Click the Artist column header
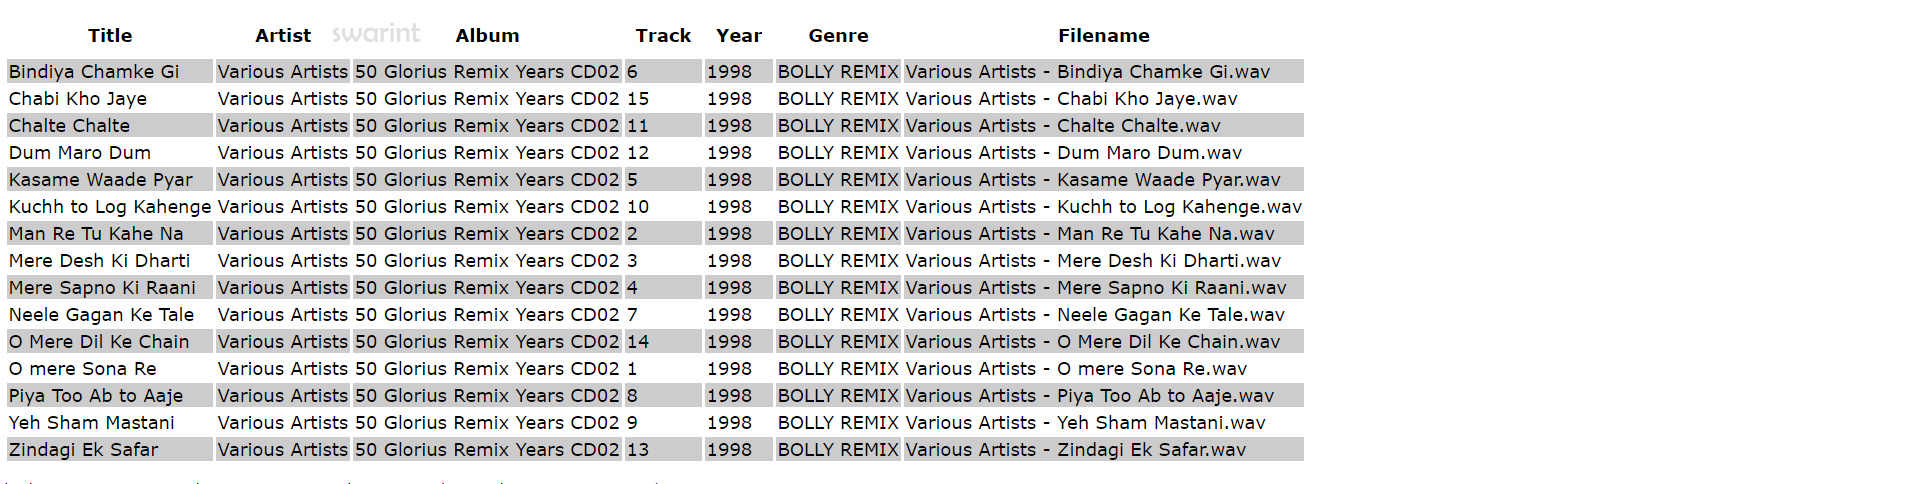The width and height of the screenshot is (1912, 484). click(283, 36)
